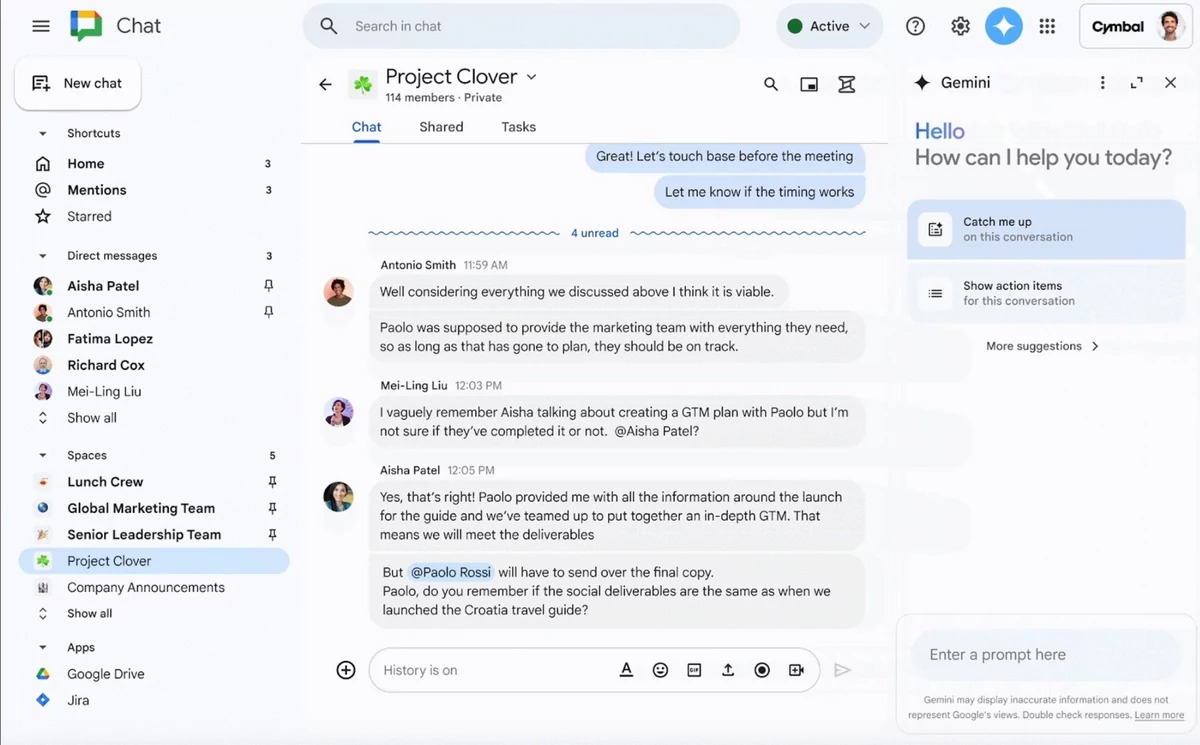The height and width of the screenshot is (745, 1200).
Task: Switch to the Shared tab
Action: click(441, 127)
